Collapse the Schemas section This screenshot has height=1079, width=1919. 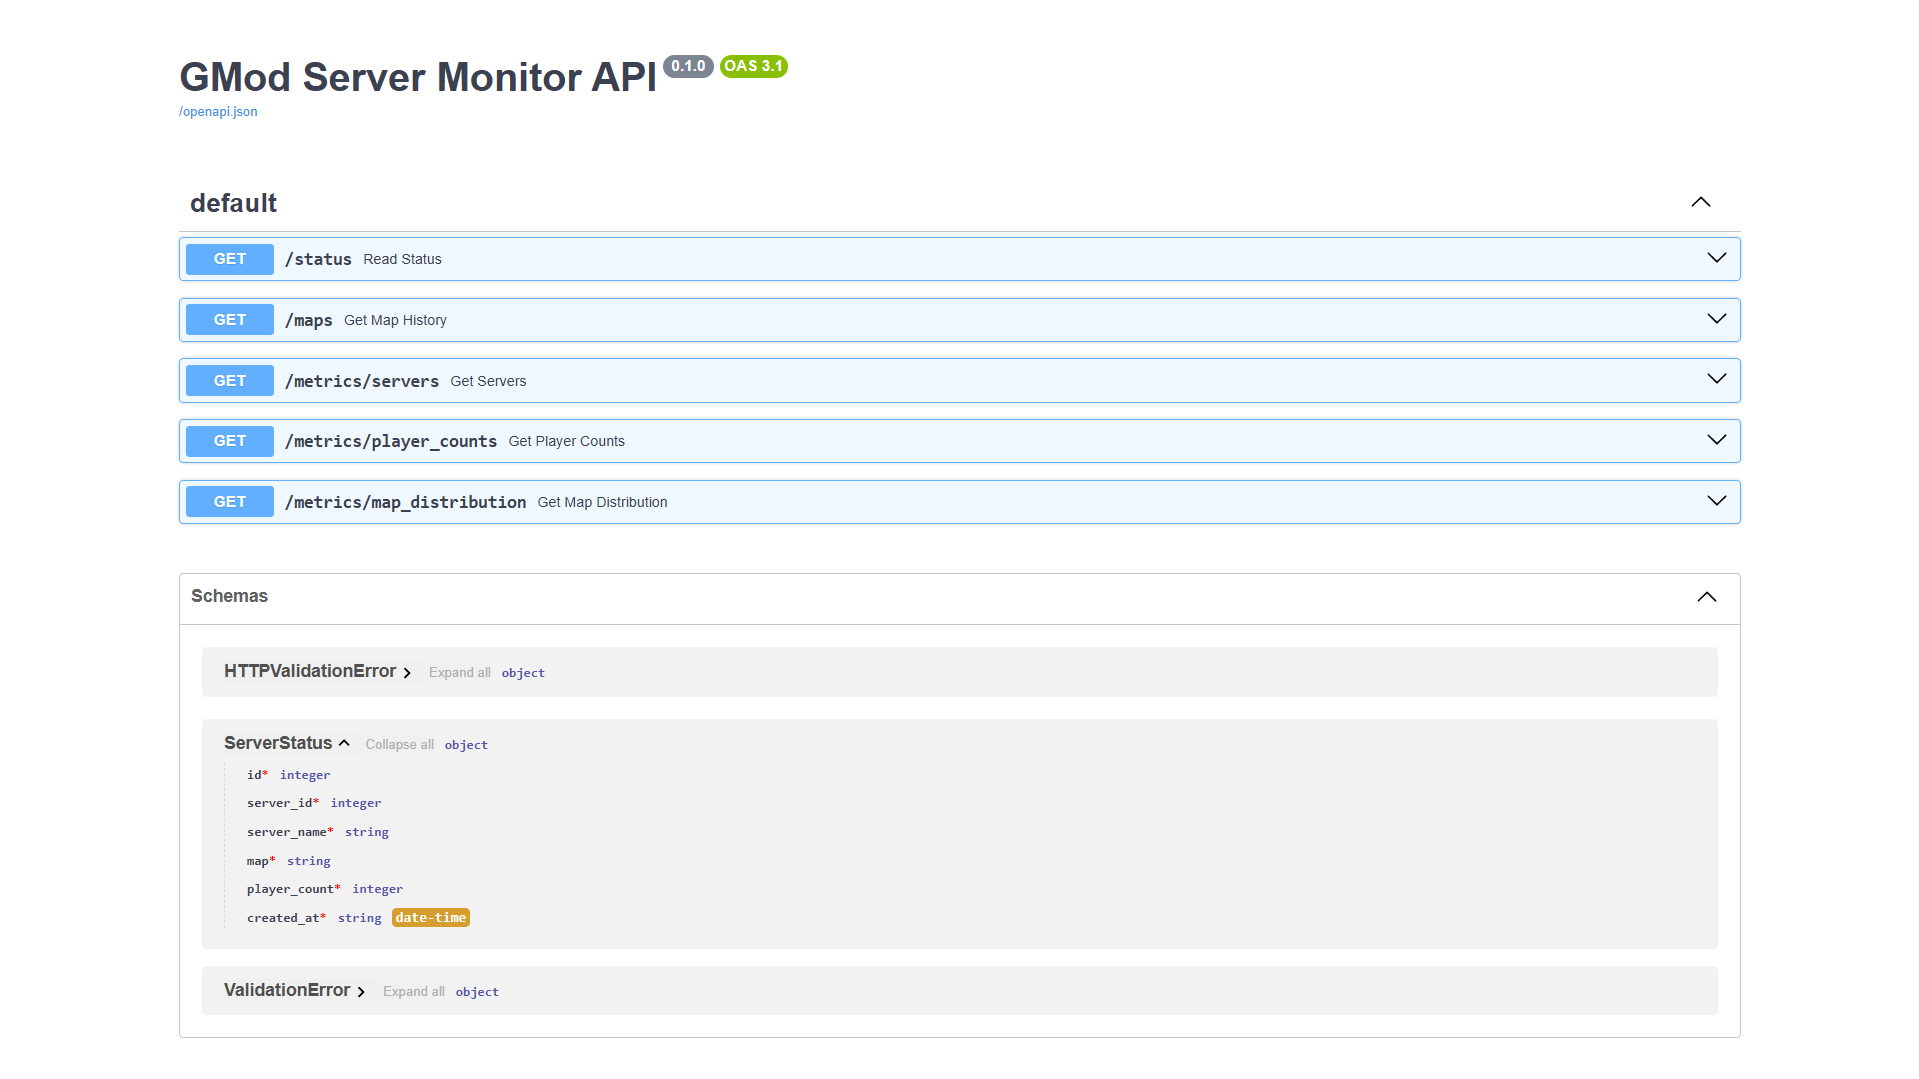click(1706, 596)
